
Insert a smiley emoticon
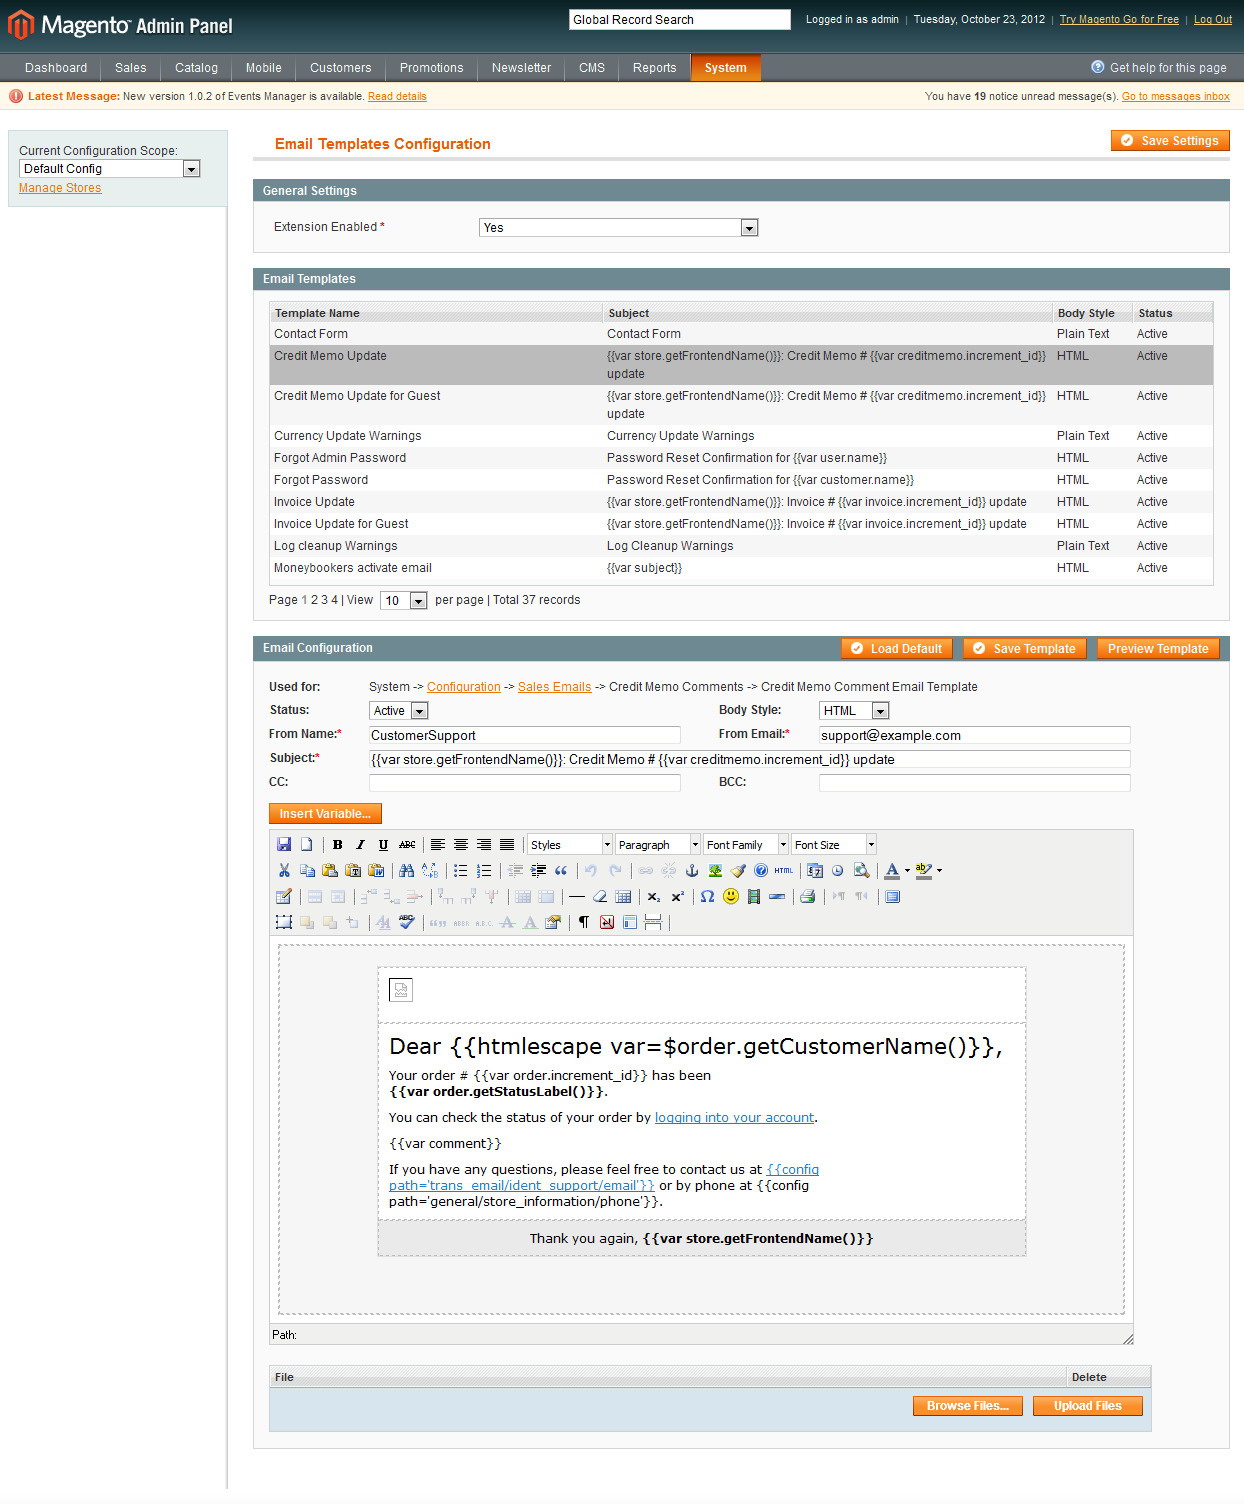[x=731, y=897]
